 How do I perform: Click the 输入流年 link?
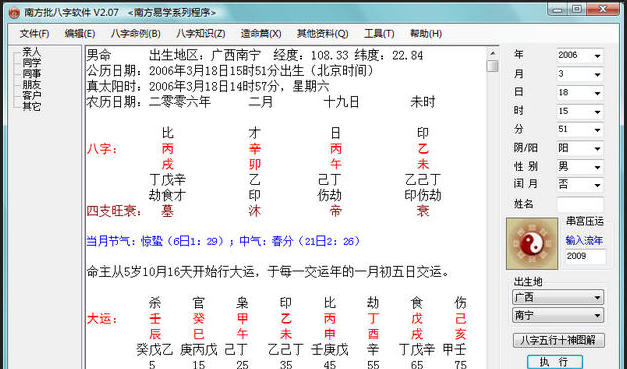coord(584,241)
